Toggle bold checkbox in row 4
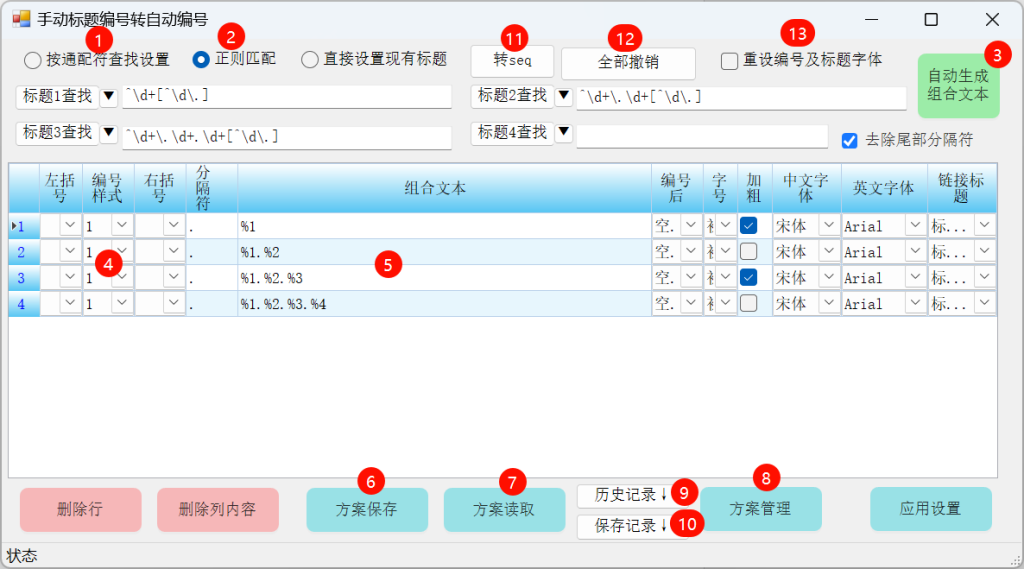 pos(748,303)
